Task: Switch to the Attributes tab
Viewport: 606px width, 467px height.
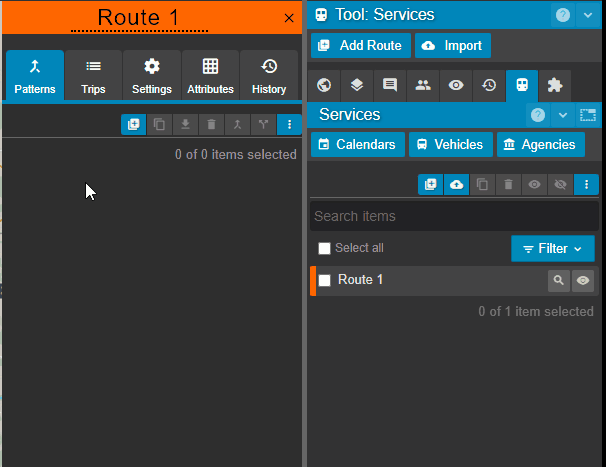Action: coord(210,76)
